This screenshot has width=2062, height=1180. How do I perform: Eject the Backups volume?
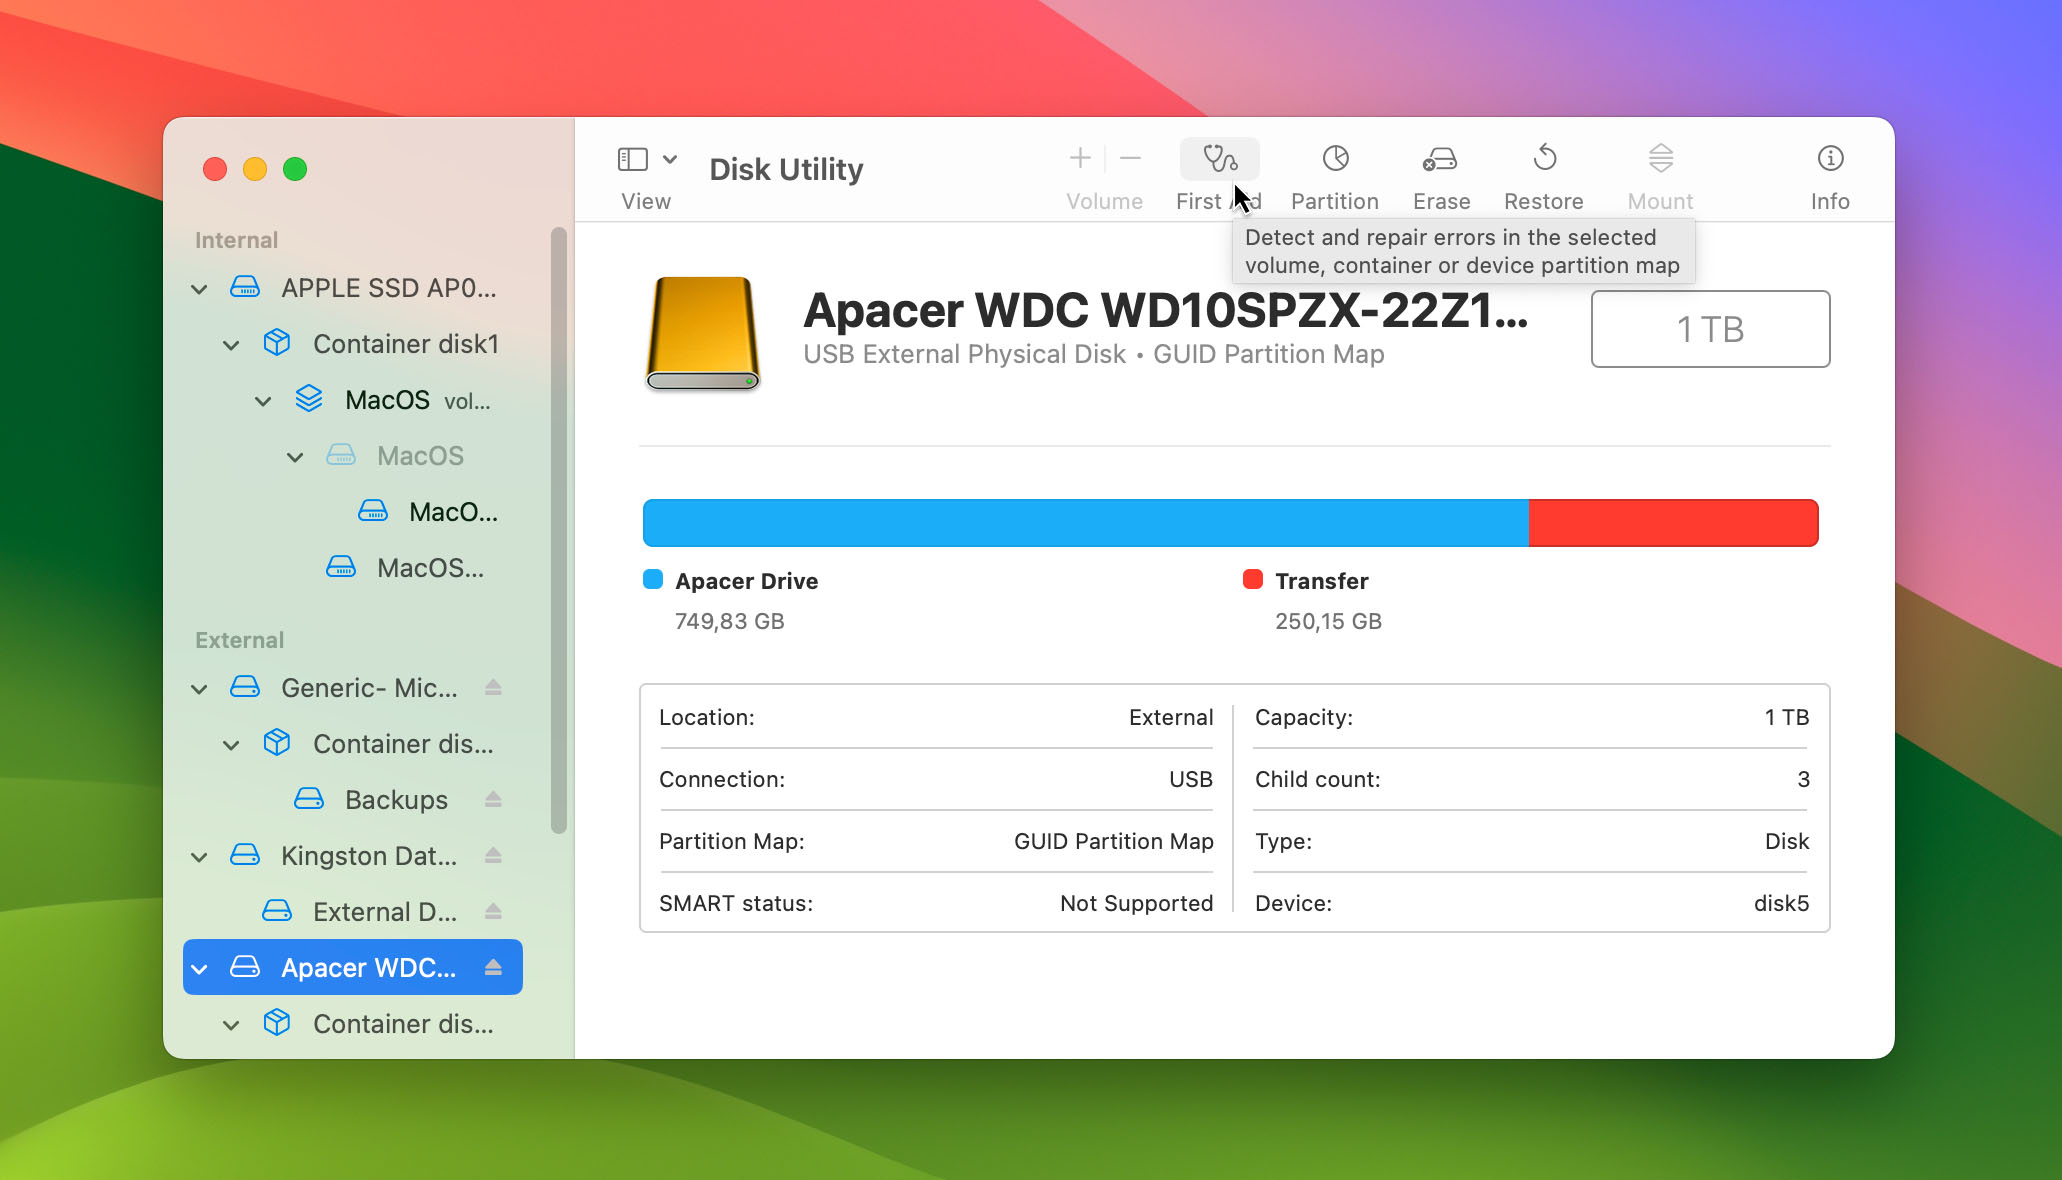pyautogui.click(x=493, y=800)
